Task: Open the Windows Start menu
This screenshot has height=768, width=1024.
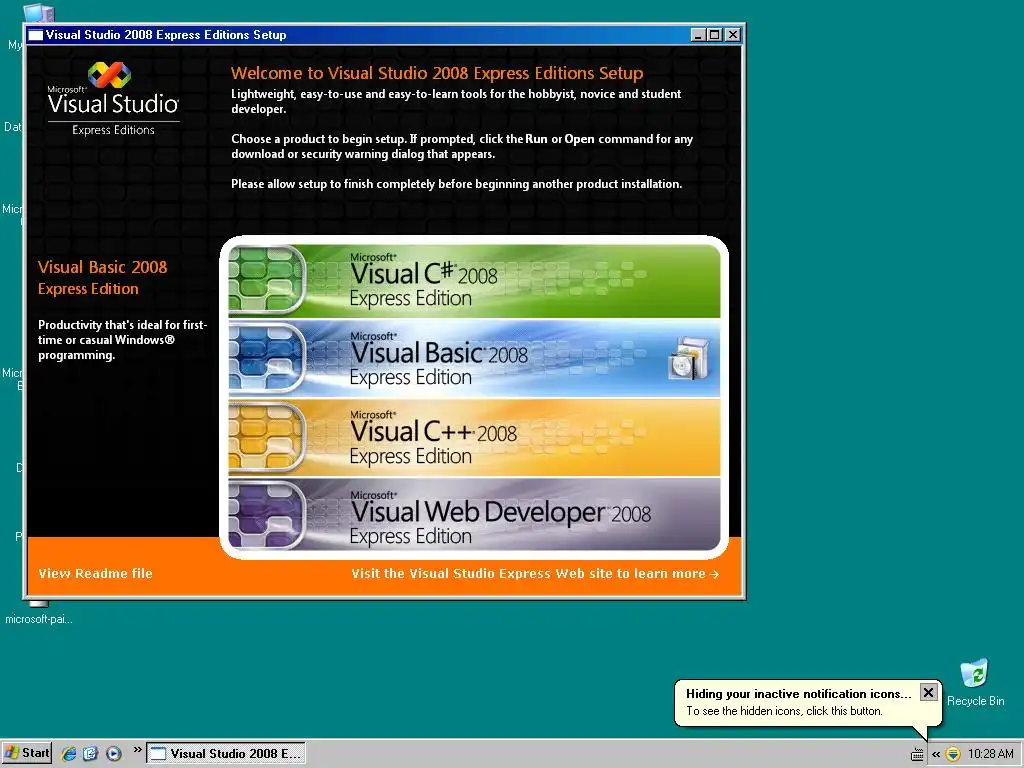Action: pos(27,753)
